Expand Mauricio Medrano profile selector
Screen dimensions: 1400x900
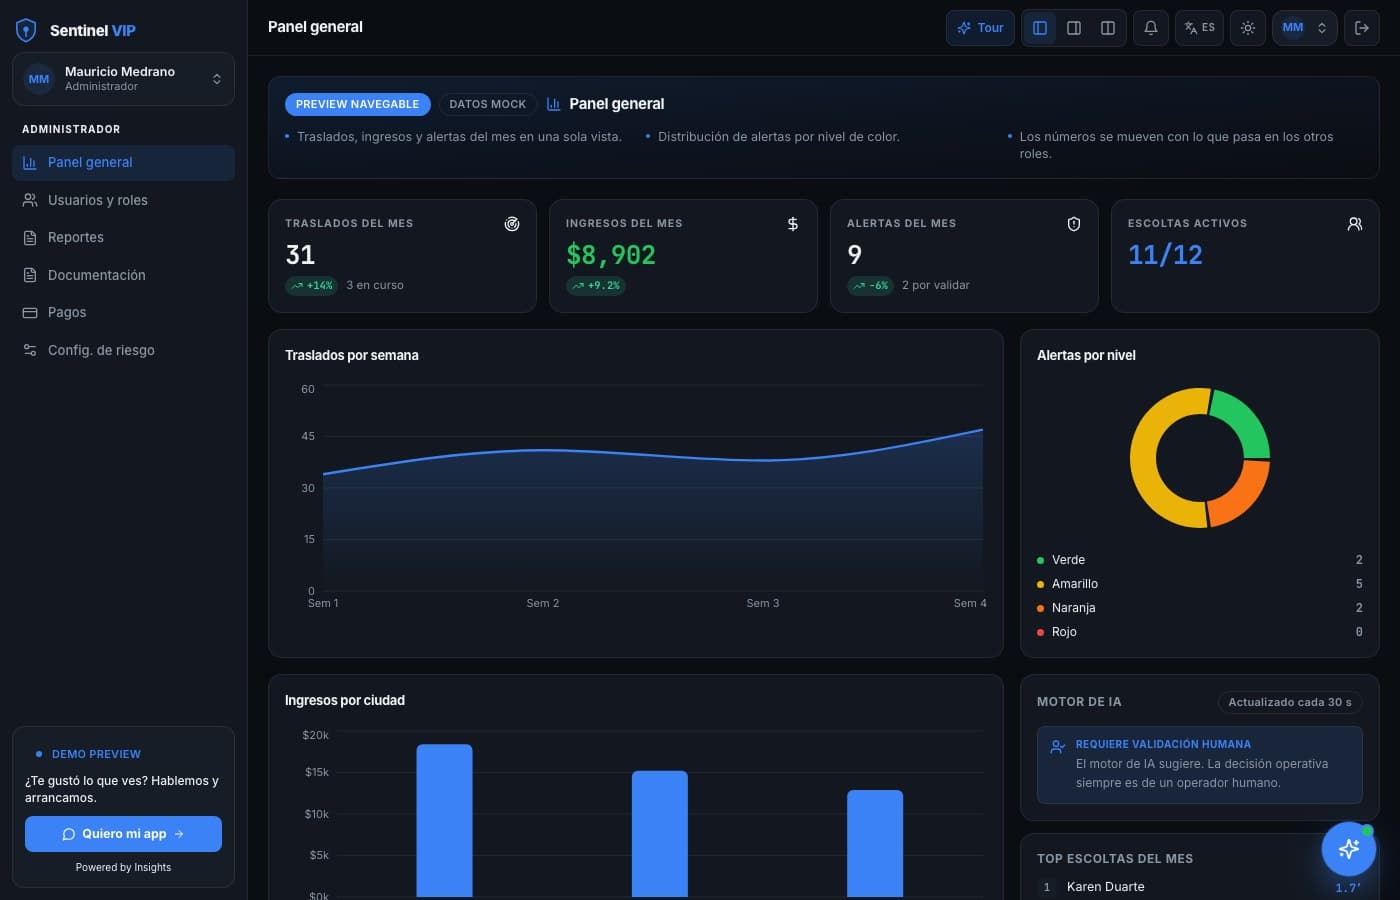point(123,79)
